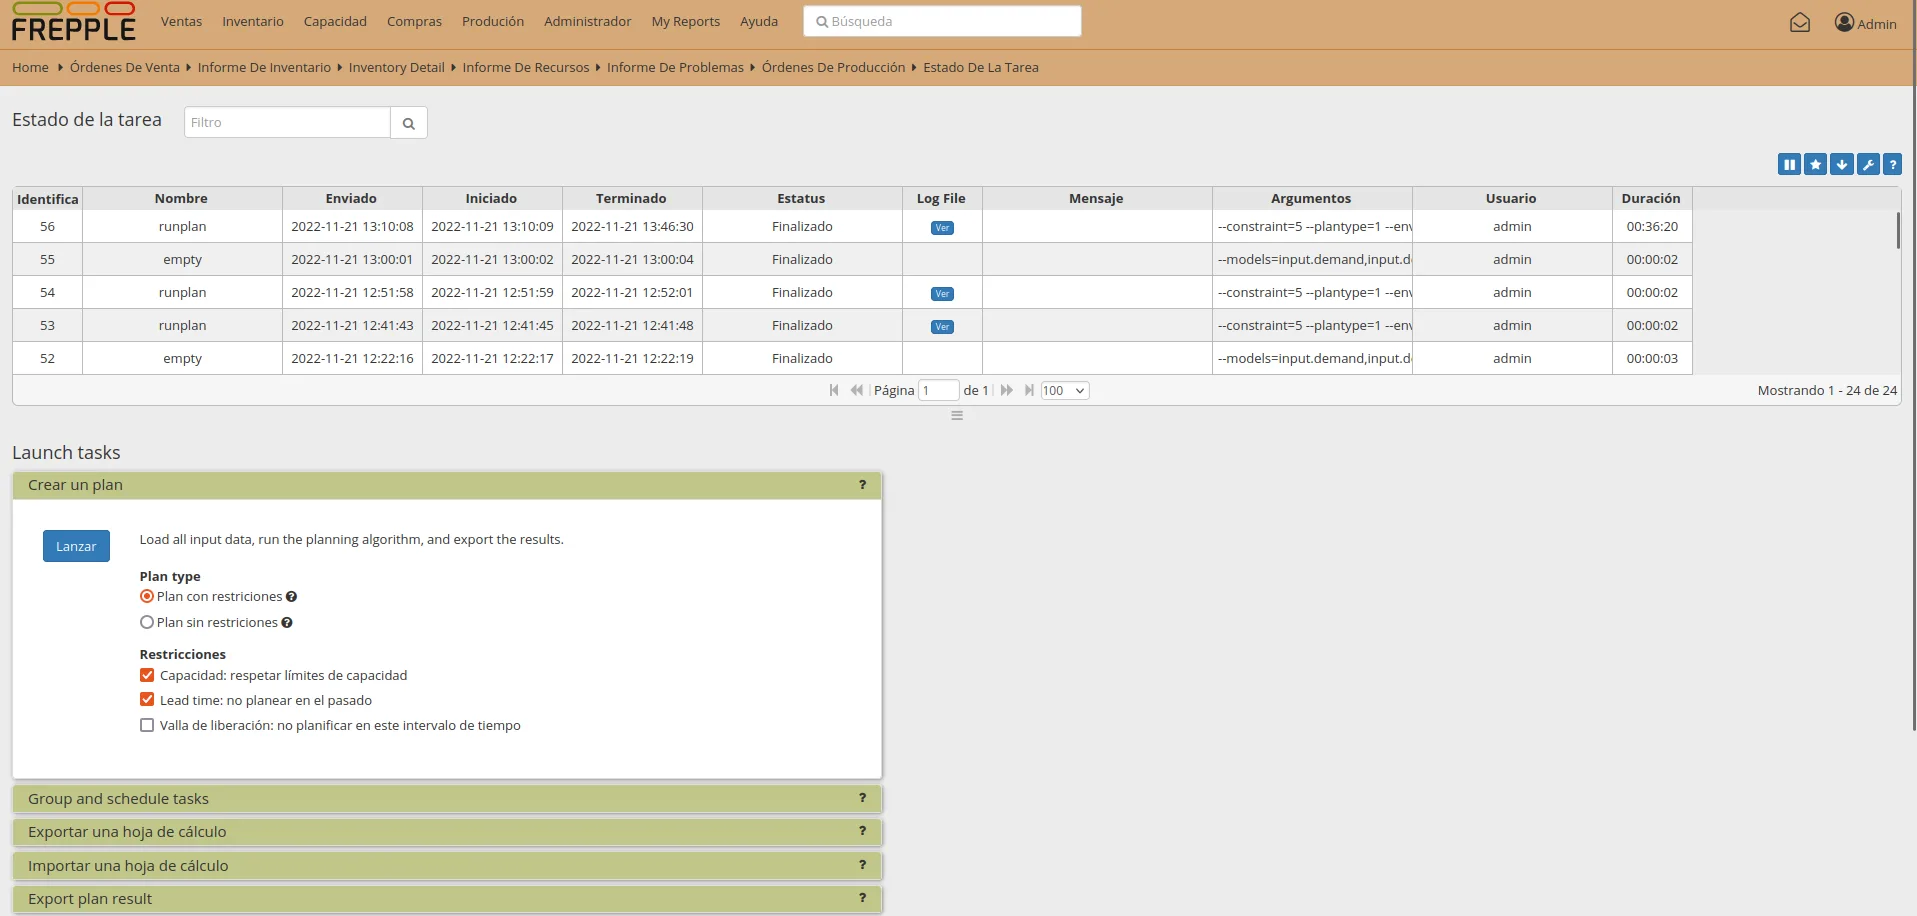Screen dimensions: 1917x916
Task: Enable Valla de liberación restriction
Action: tap(147, 726)
